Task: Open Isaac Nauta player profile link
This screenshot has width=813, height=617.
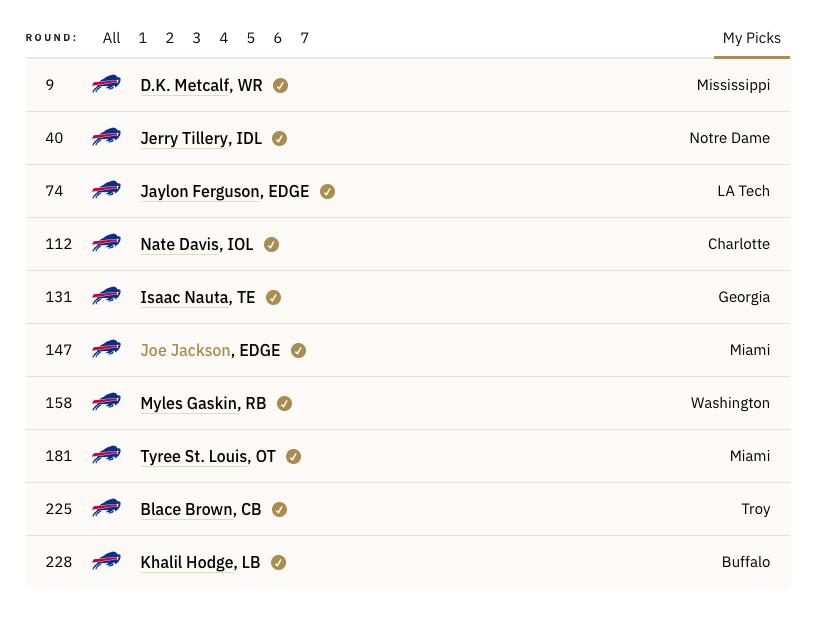Action: tap(185, 298)
